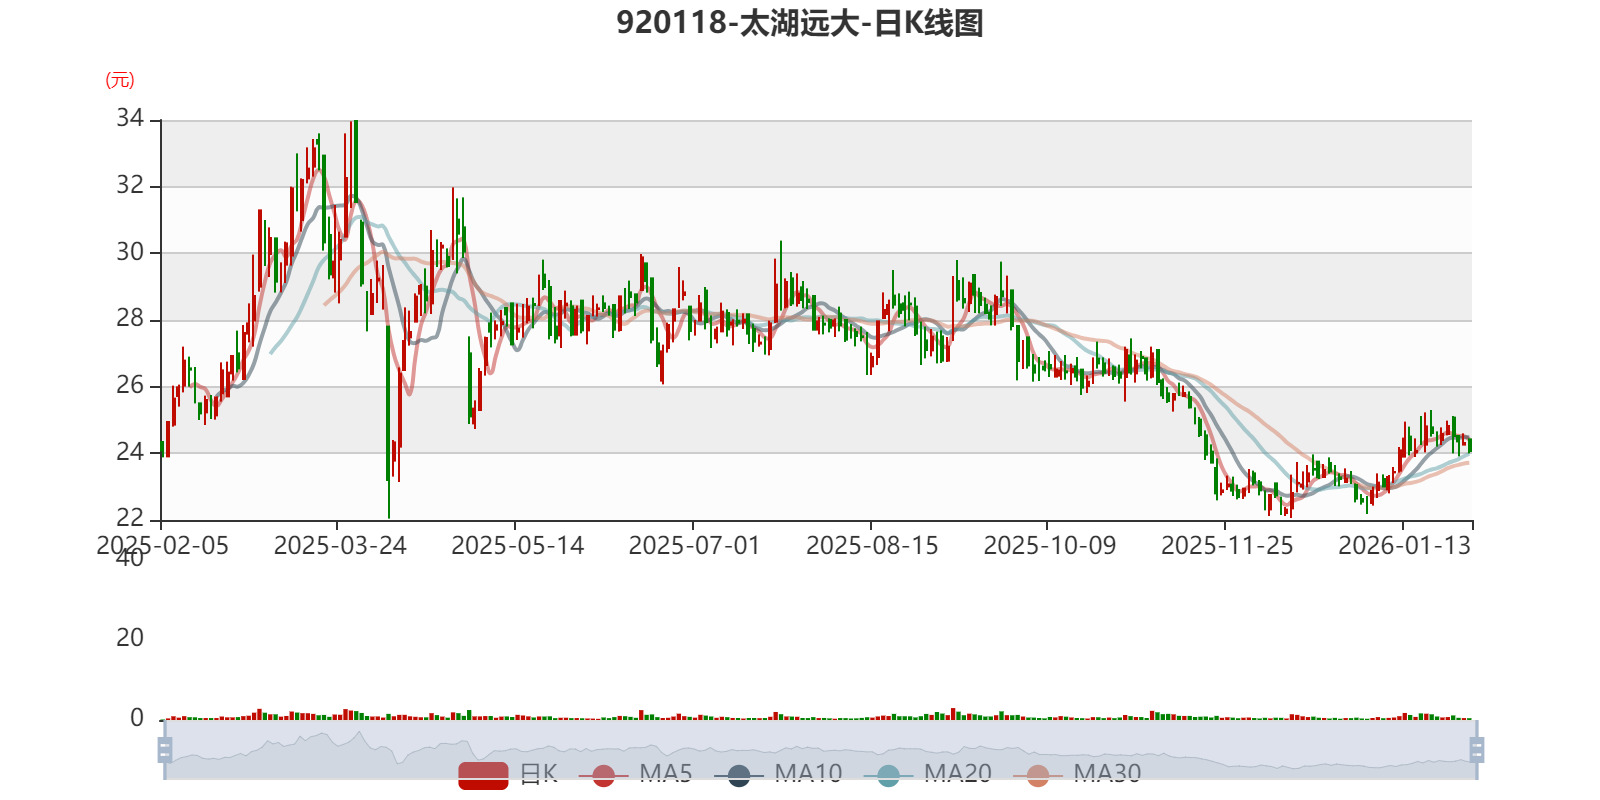
Task: Click the 2025-10-09 date axis label
Action: tap(1049, 546)
